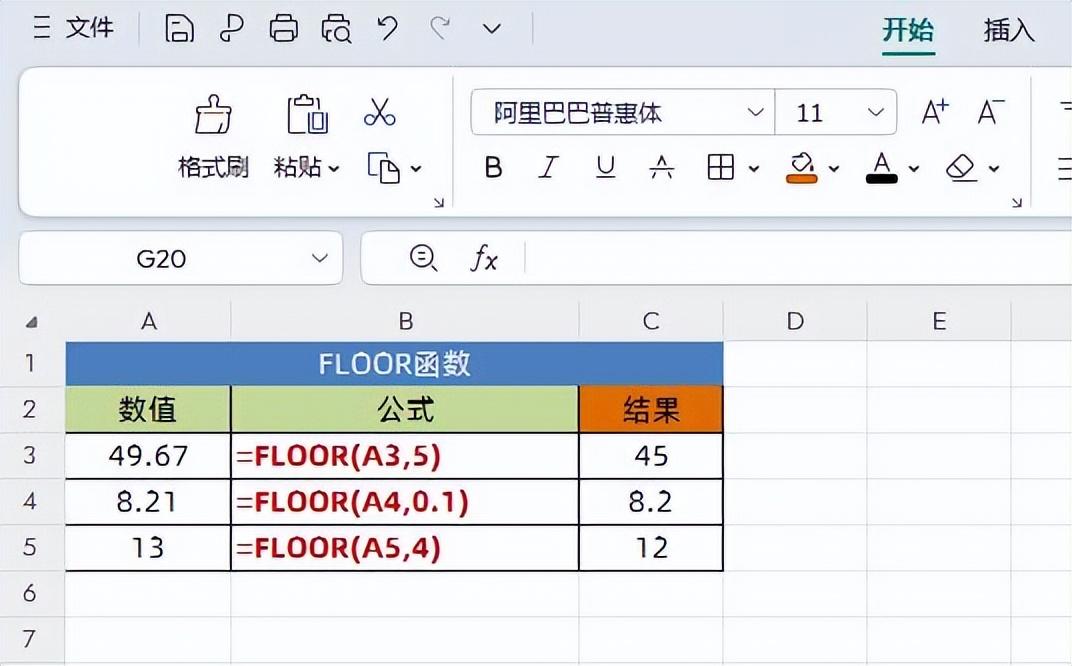The width and height of the screenshot is (1072, 666).
Task: Open the 文件 menu
Action: [74, 28]
